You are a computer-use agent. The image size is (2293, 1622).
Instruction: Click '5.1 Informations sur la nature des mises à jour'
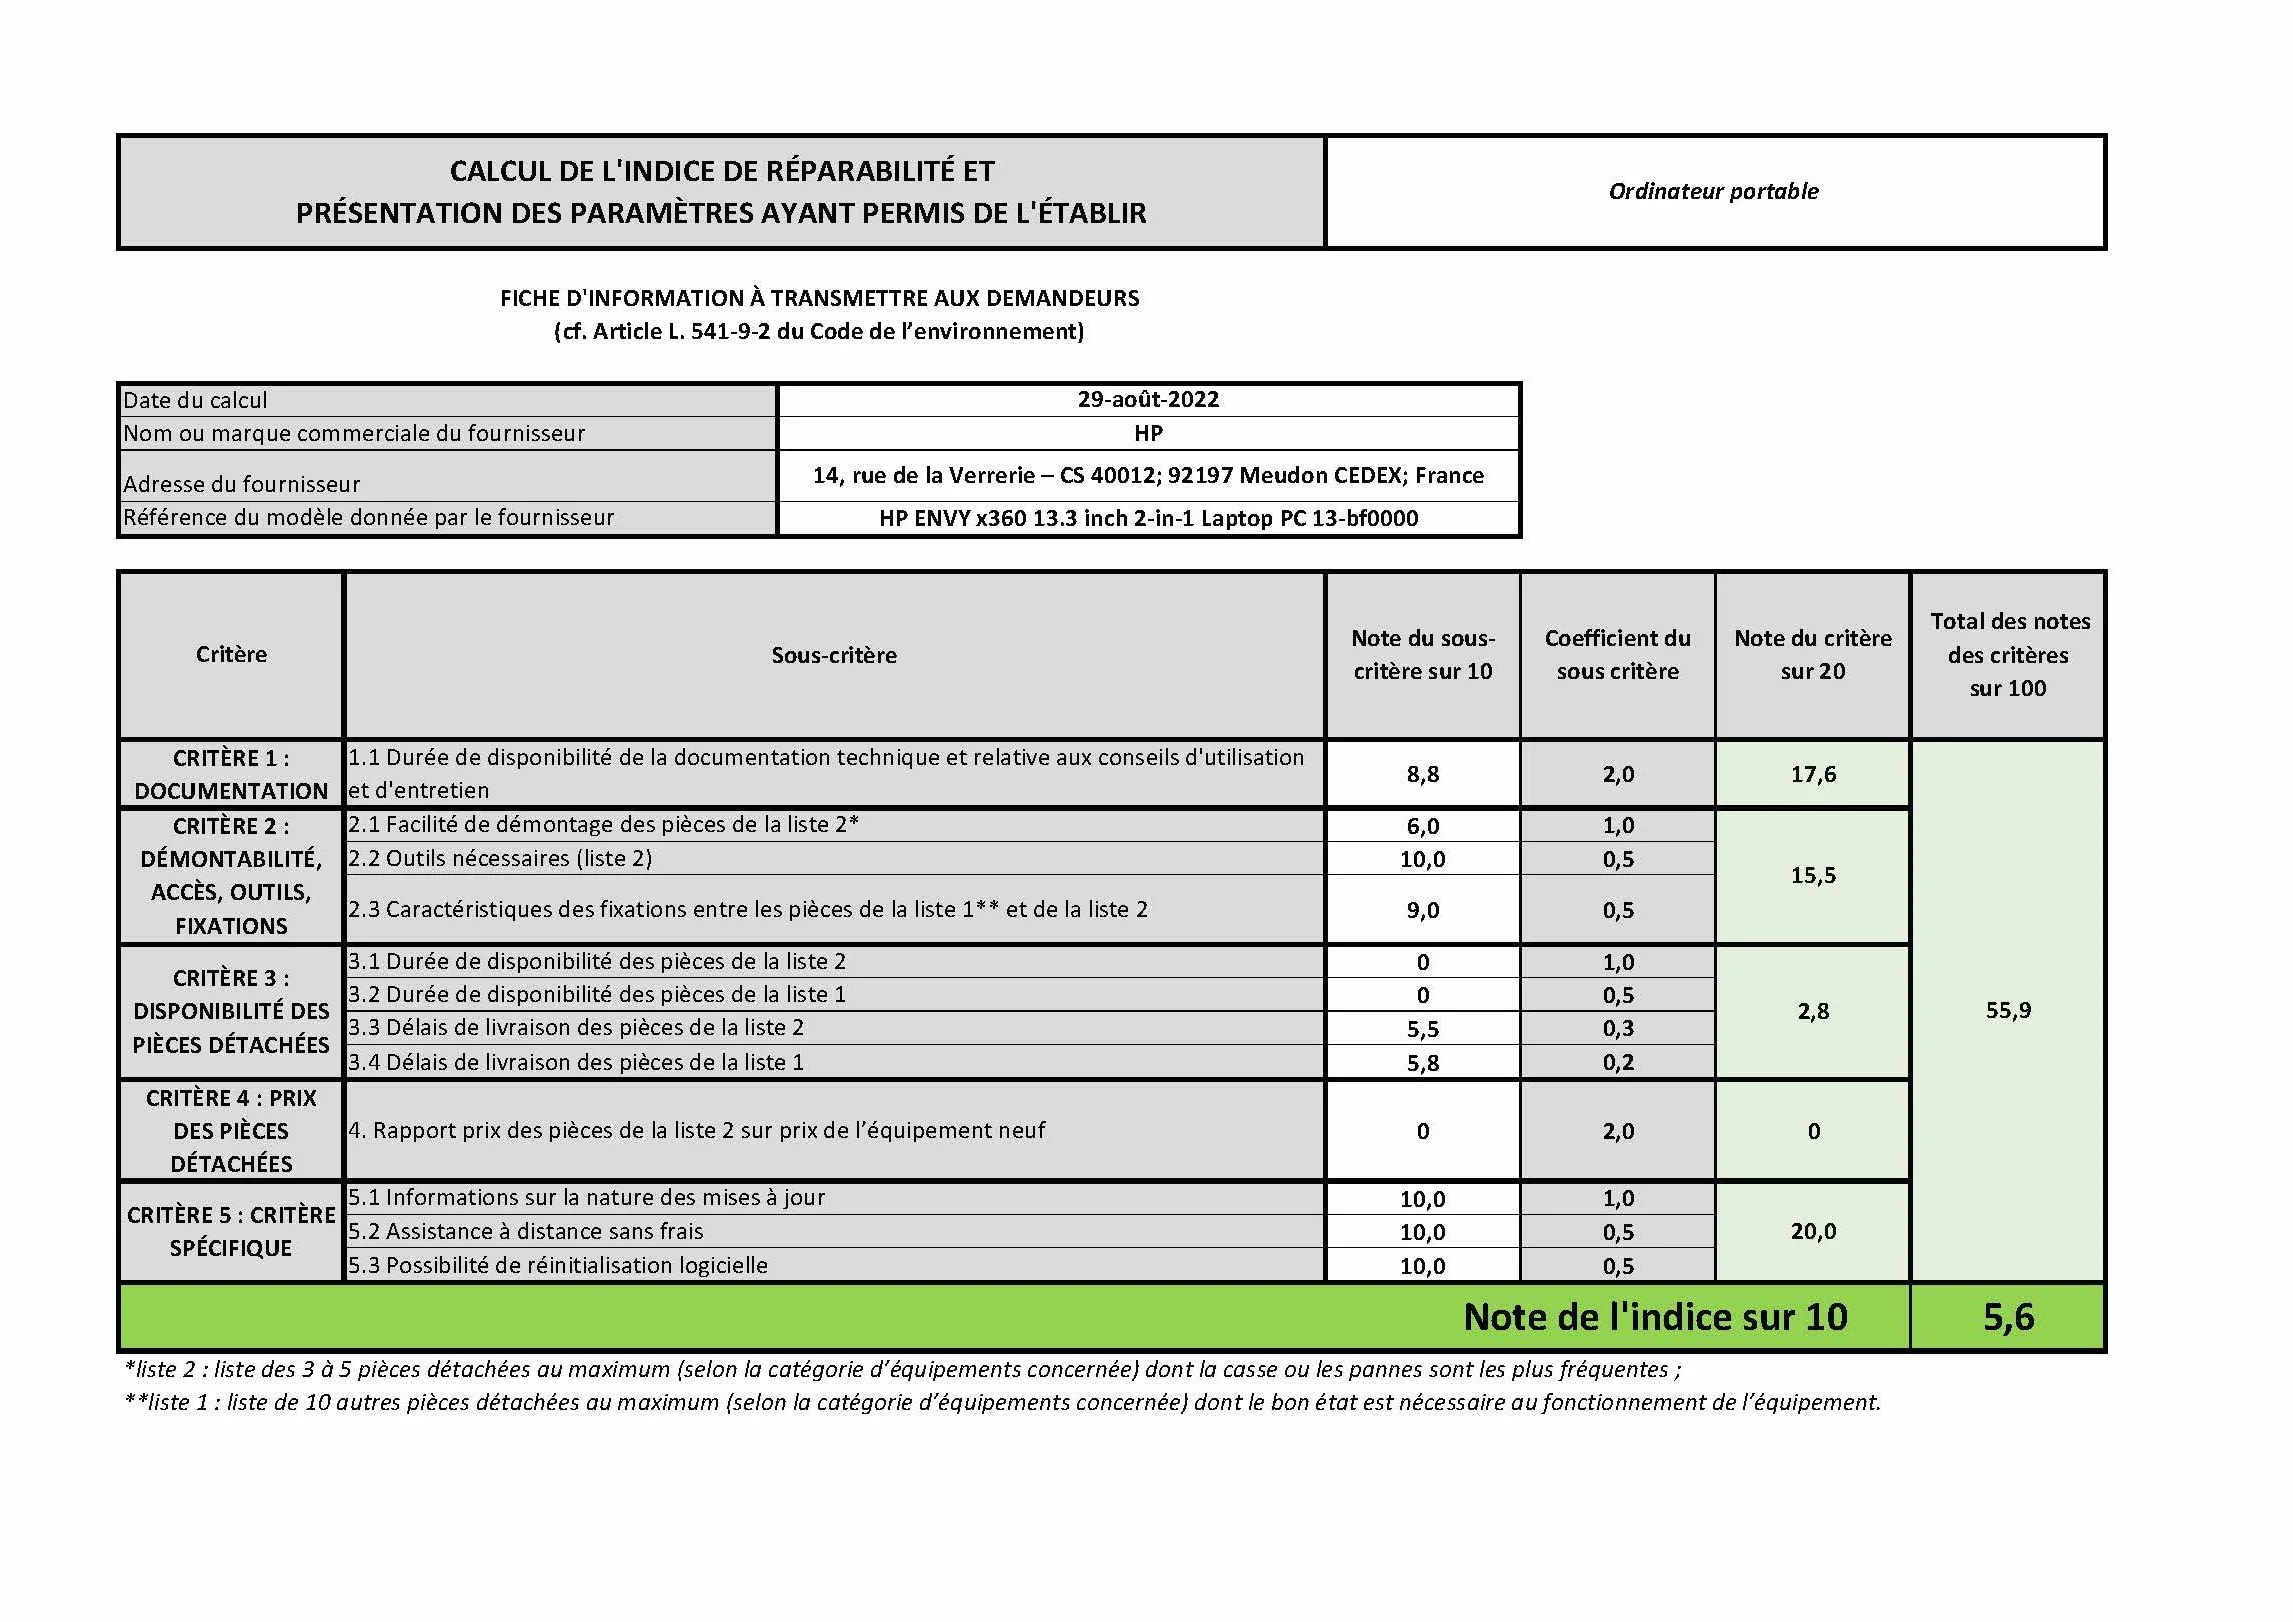pos(586,1197)
